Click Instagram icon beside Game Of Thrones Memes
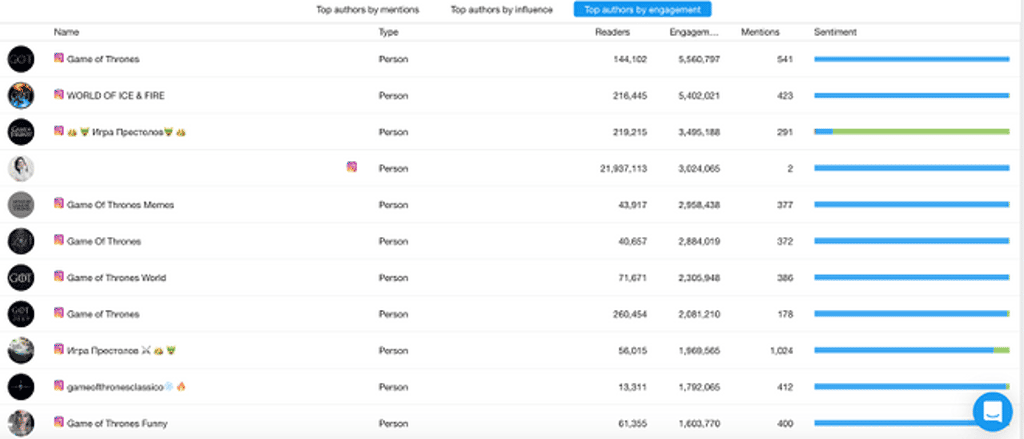Viewport: 1024px width, 439px height. pyautogui.click(x=59, y=203)
